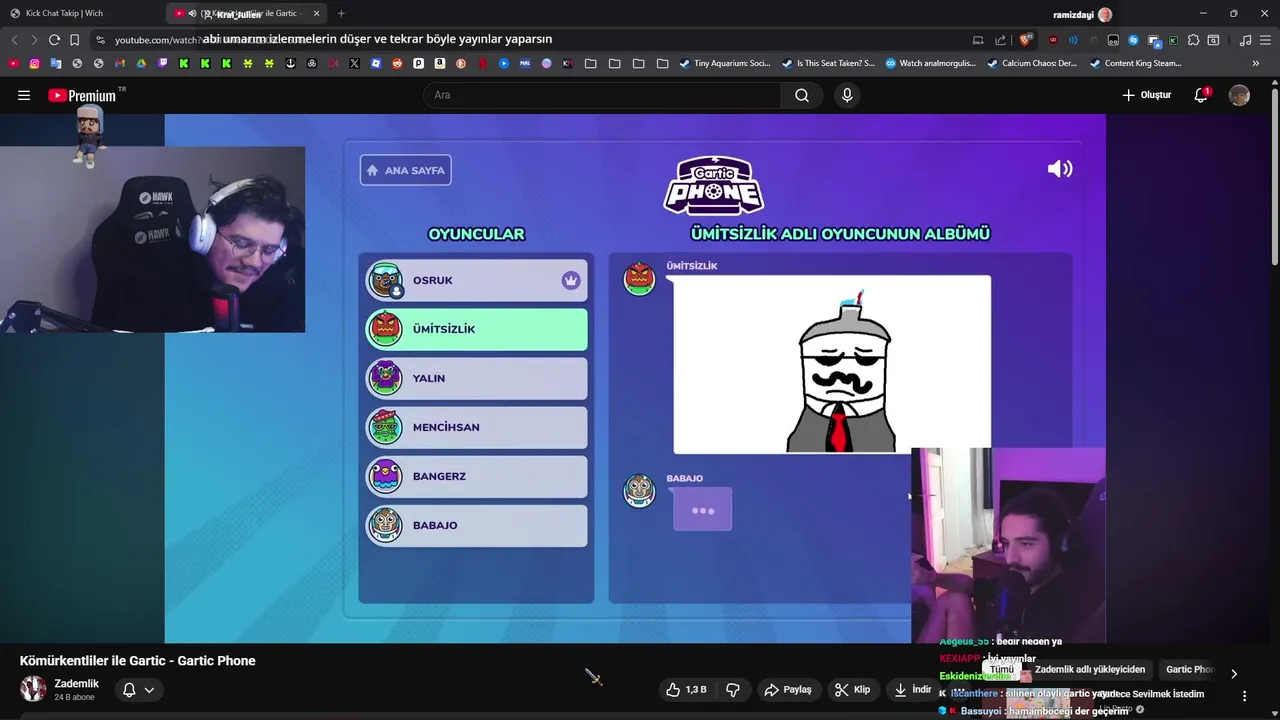Expand notification bell dropdown for Zademlik
Viewport: 1280px width, 720px height.
[x=139, y=690]
